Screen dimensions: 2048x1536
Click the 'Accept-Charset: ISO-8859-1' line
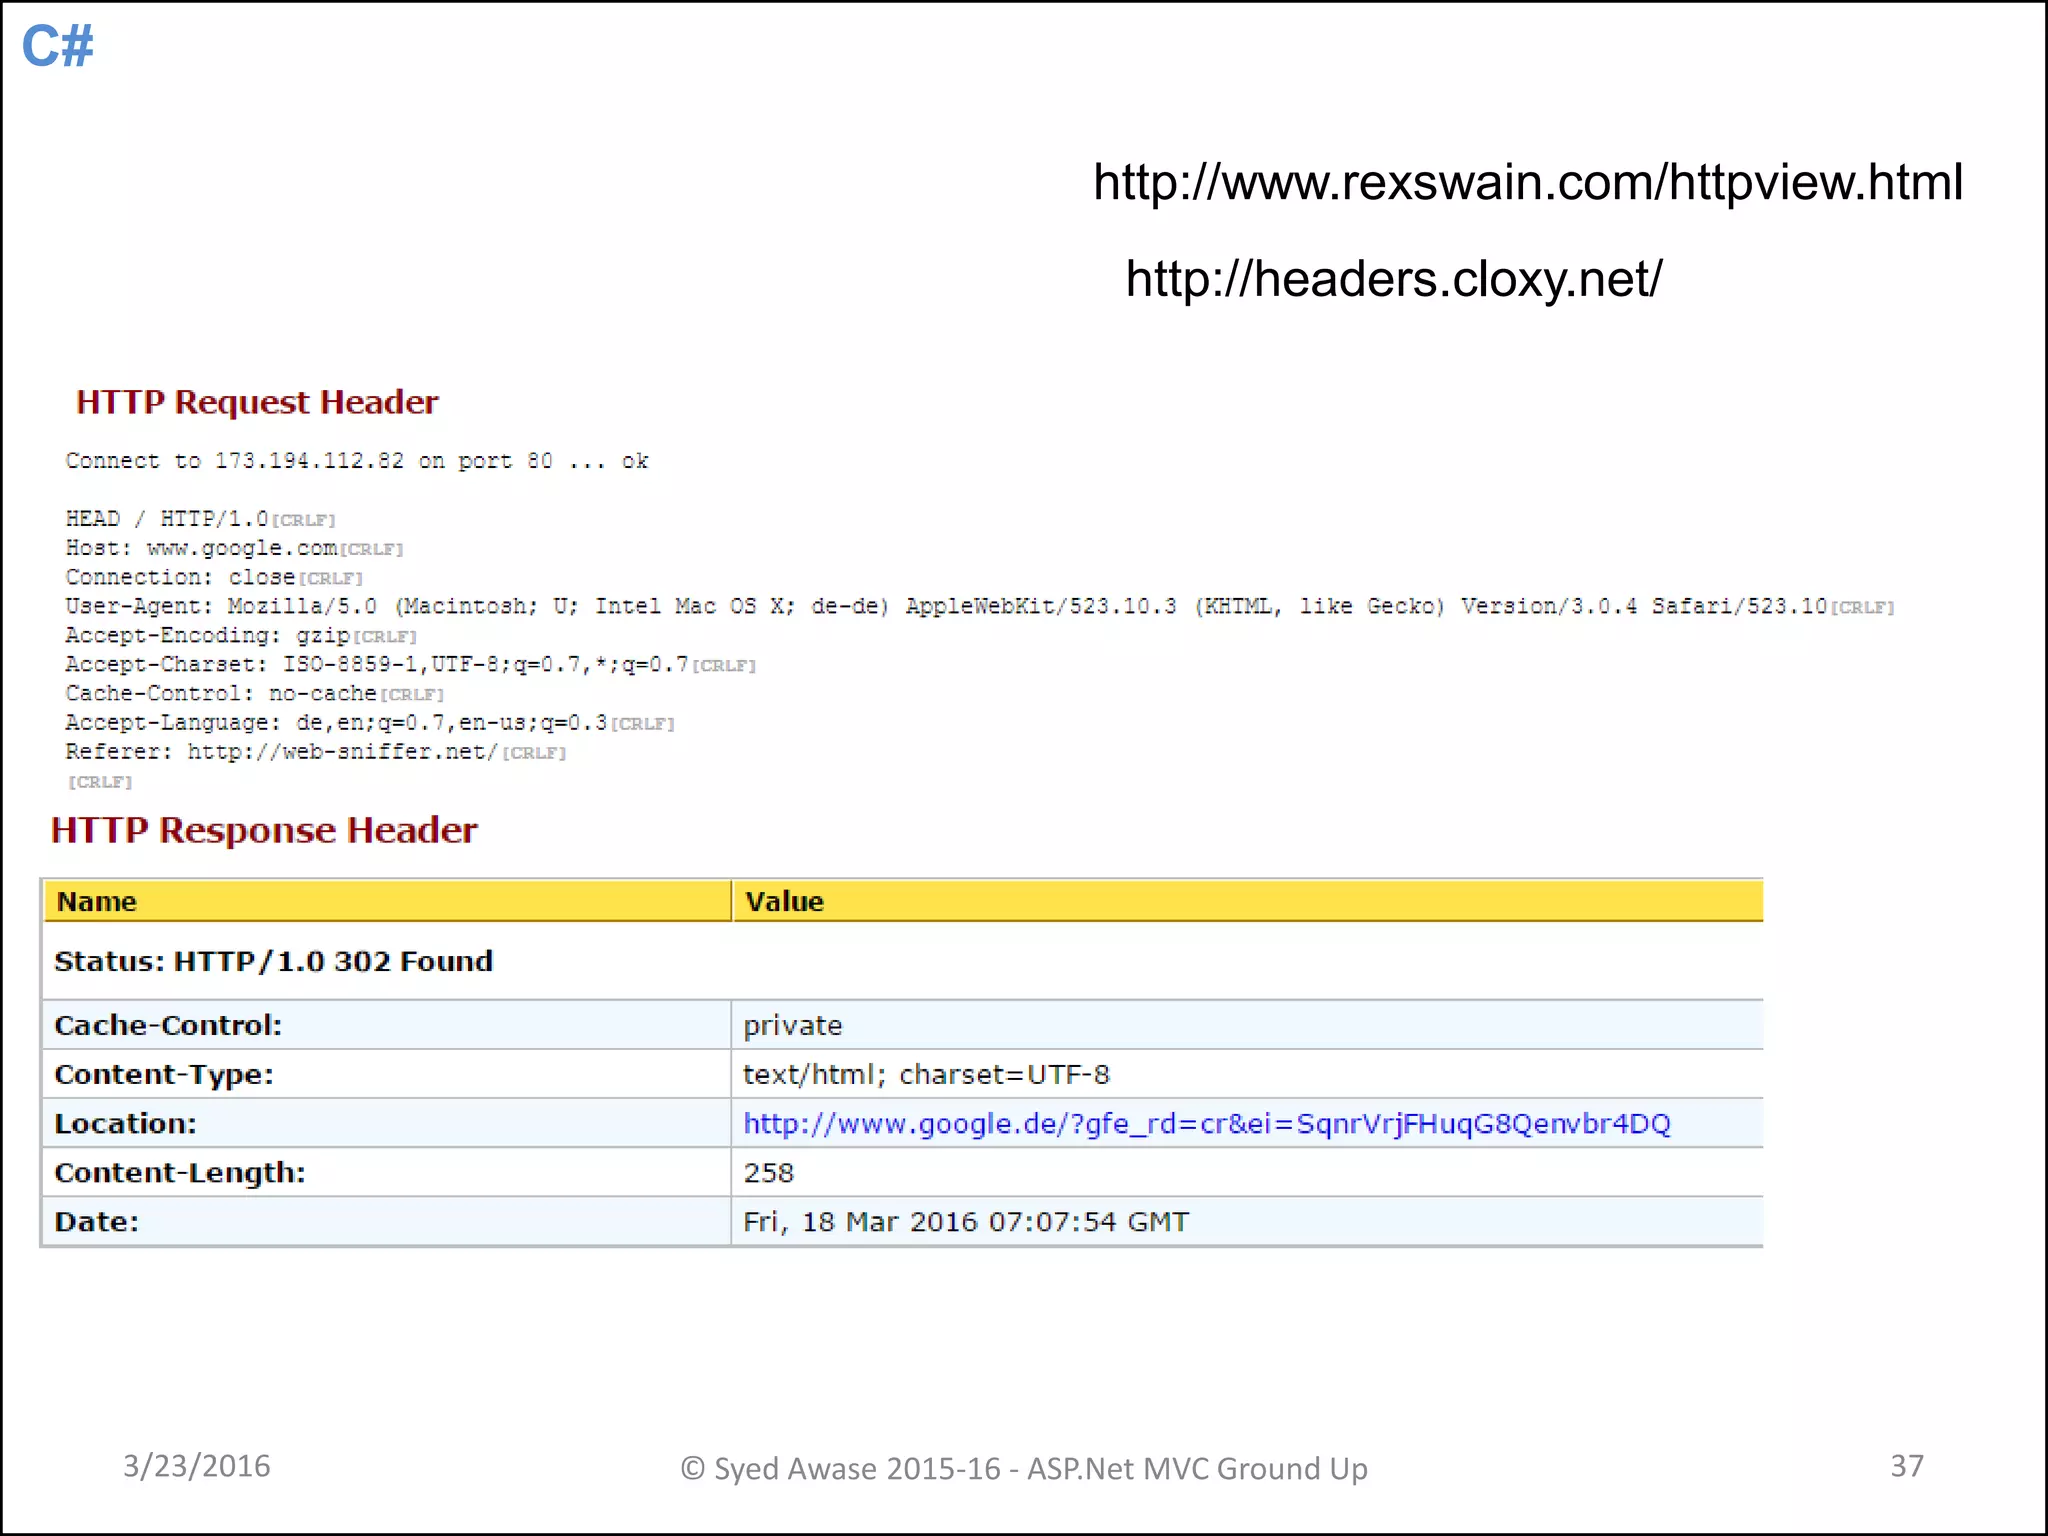click(x=411, y=664)
